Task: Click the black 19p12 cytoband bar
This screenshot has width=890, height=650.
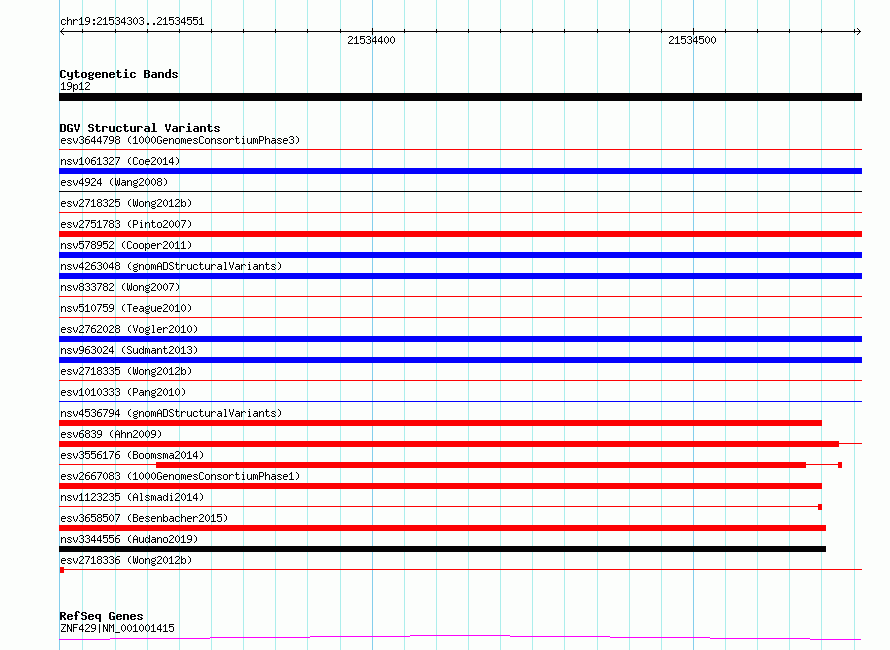Action: pyautogui.click(x=460, y=97)
